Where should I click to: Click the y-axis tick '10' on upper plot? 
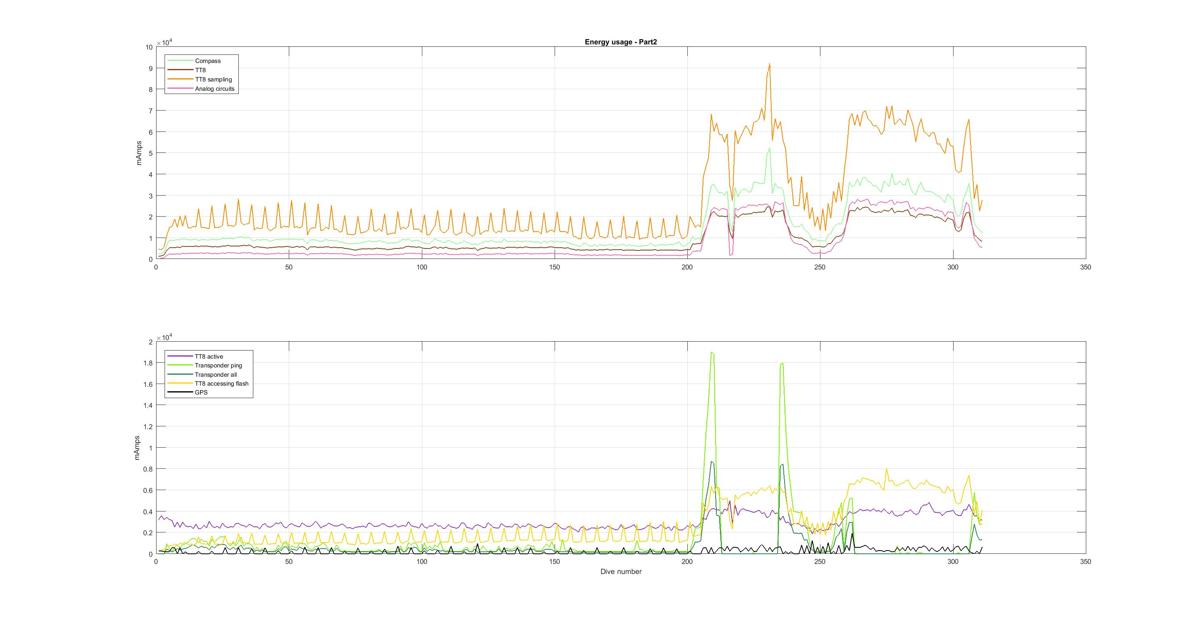click(149, 47)
